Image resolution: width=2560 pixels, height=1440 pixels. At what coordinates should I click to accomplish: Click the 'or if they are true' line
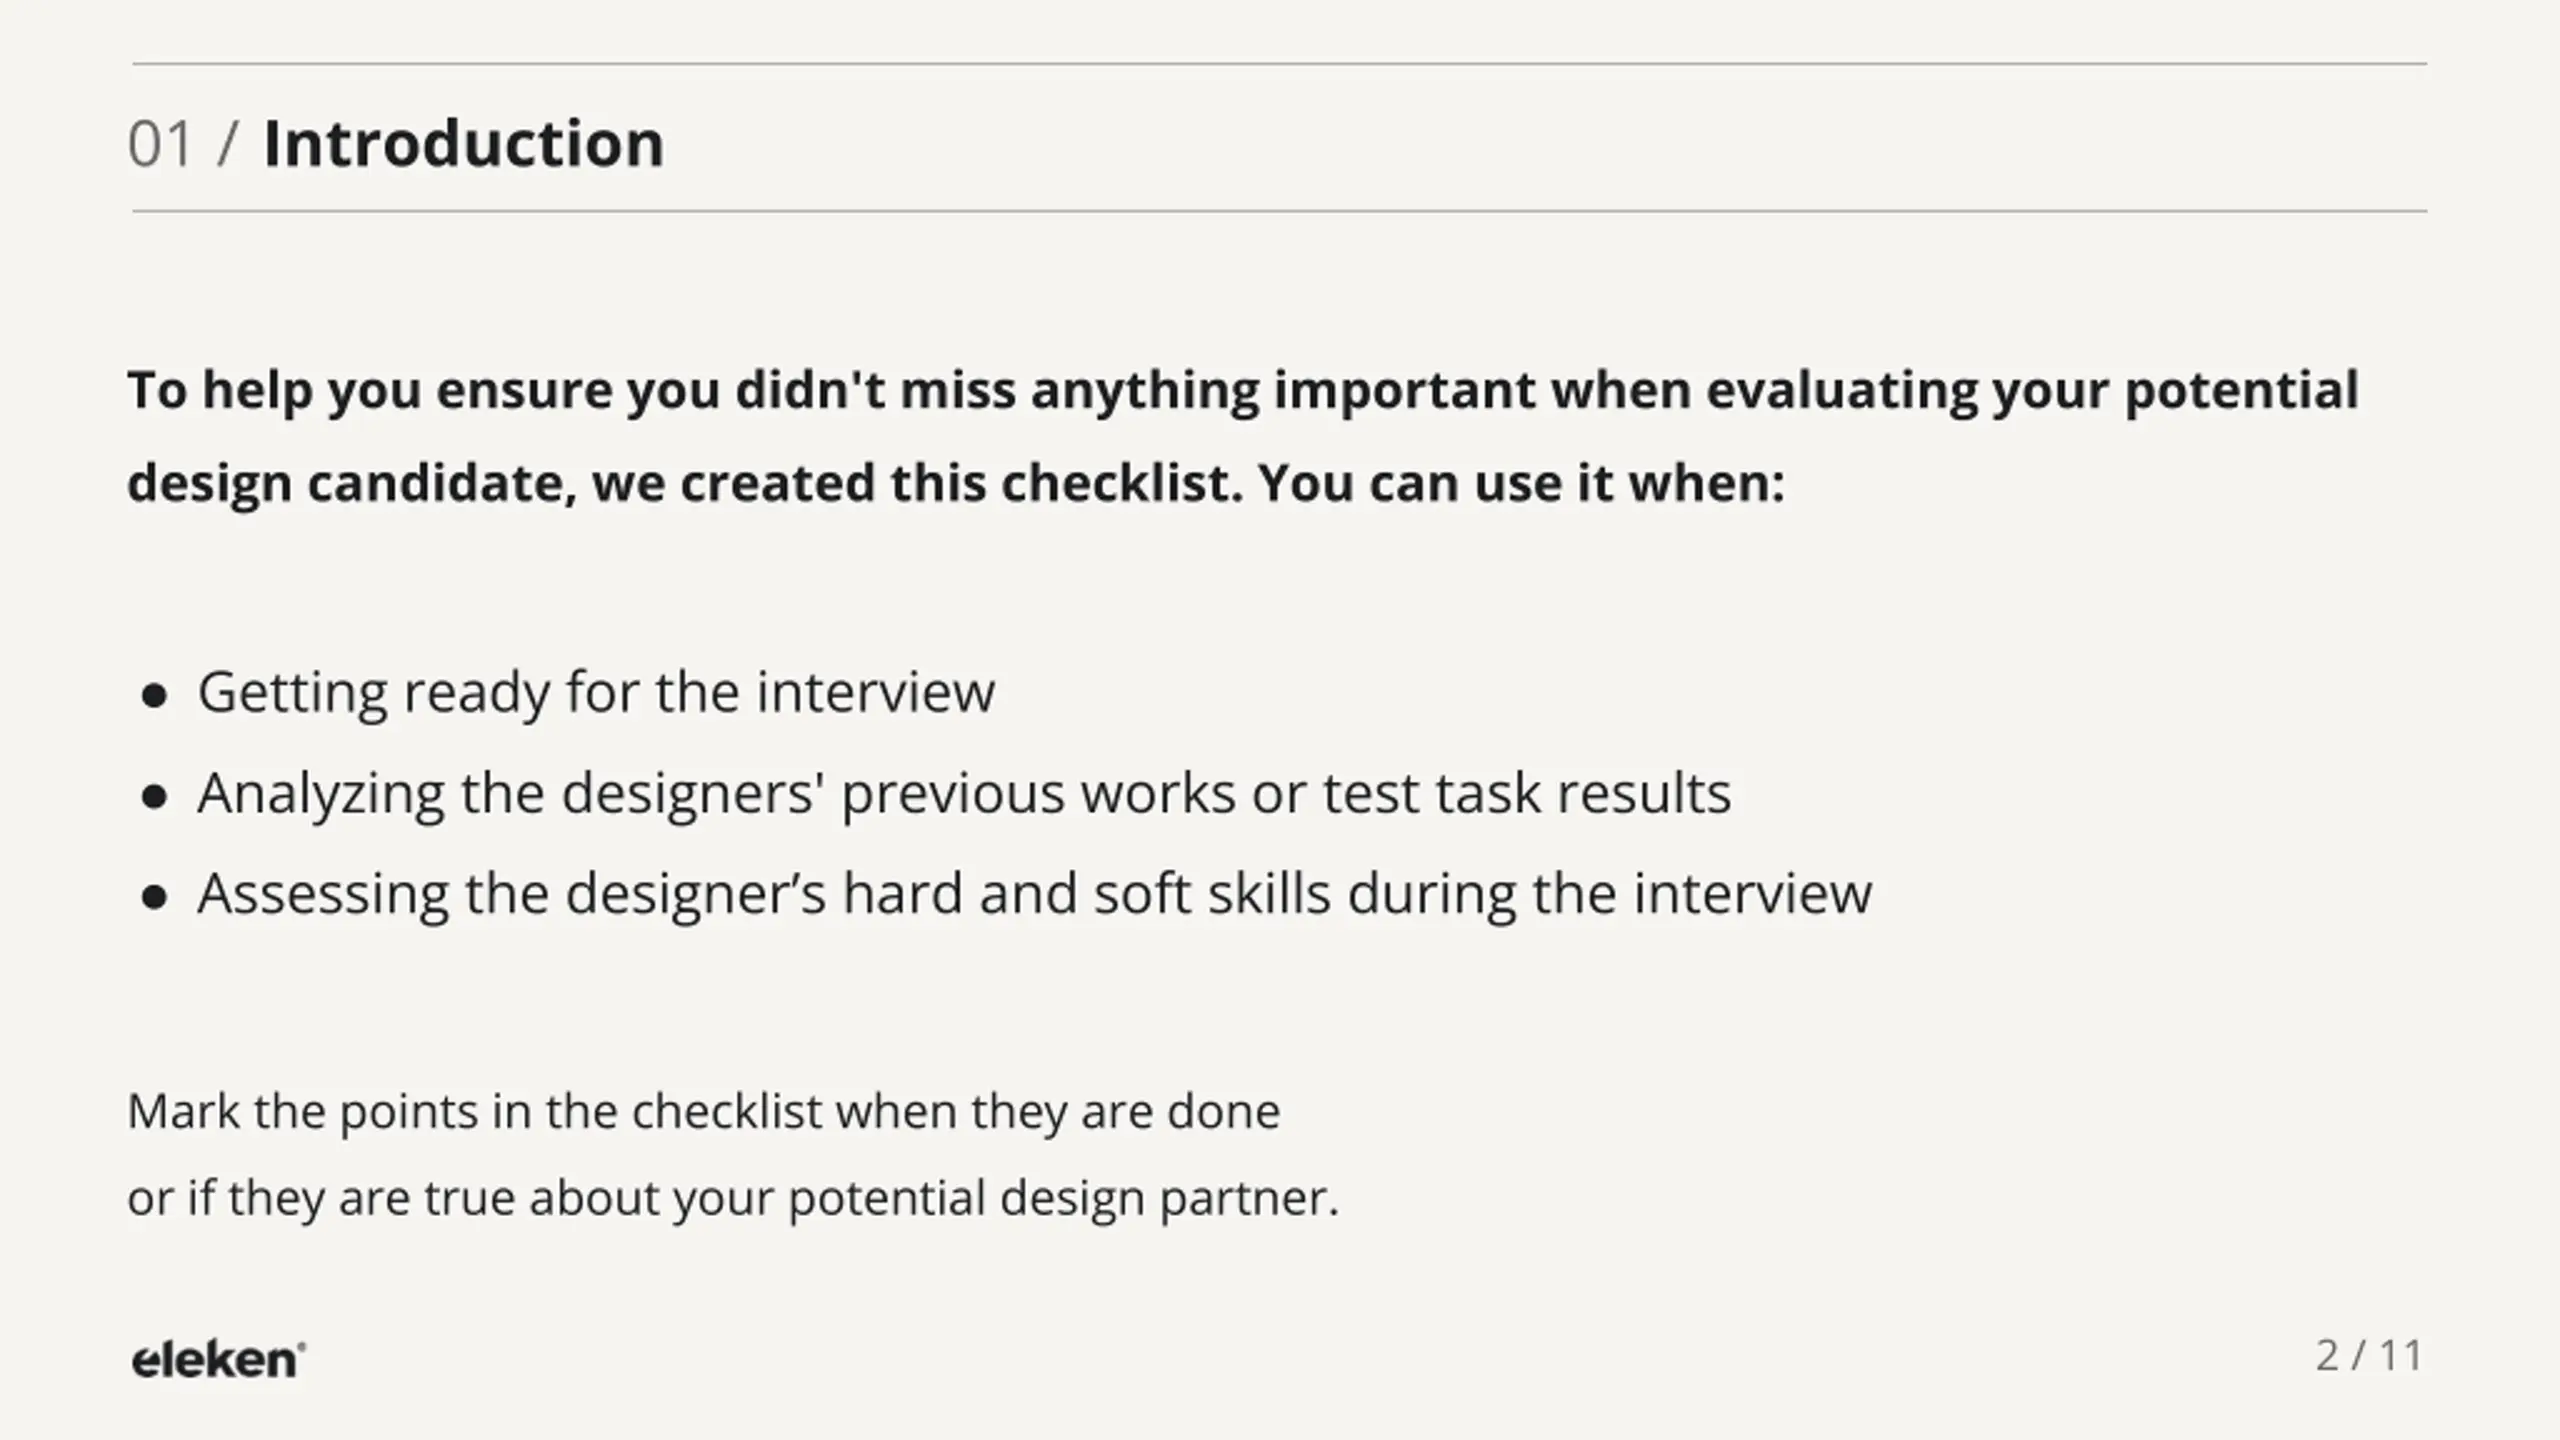733,1198
